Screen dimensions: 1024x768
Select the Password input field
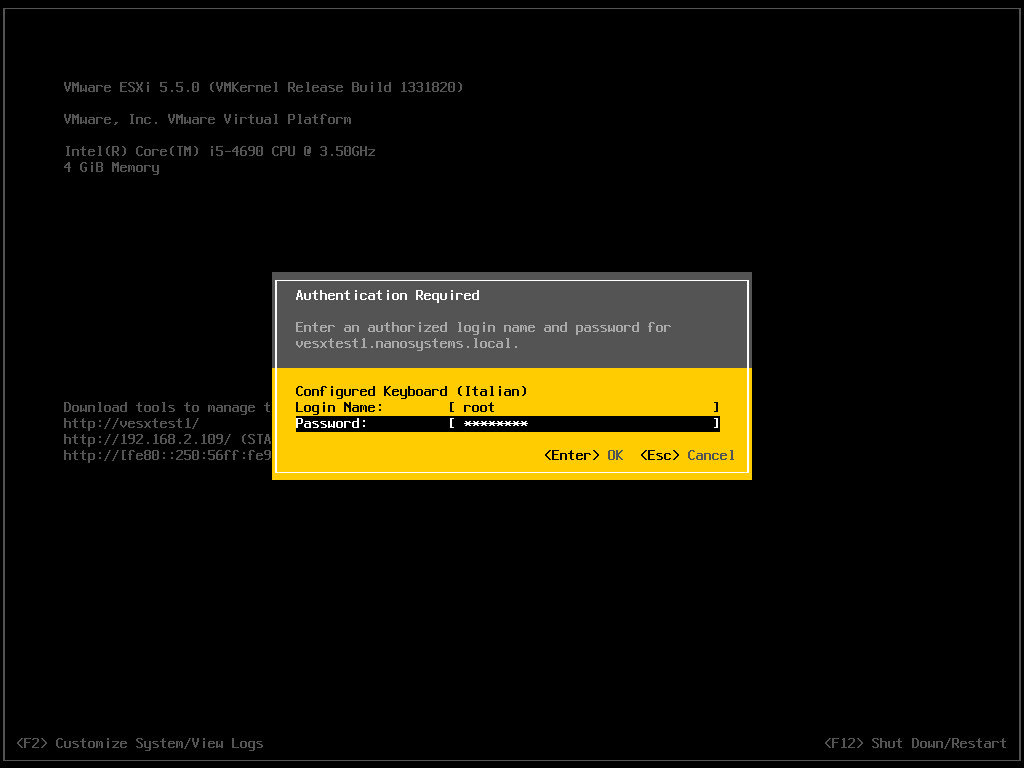tap(584, 423)
